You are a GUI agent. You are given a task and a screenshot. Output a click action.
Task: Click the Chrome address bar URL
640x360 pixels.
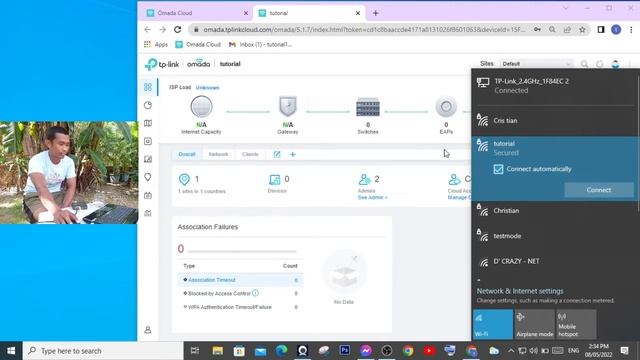point(364,29)
